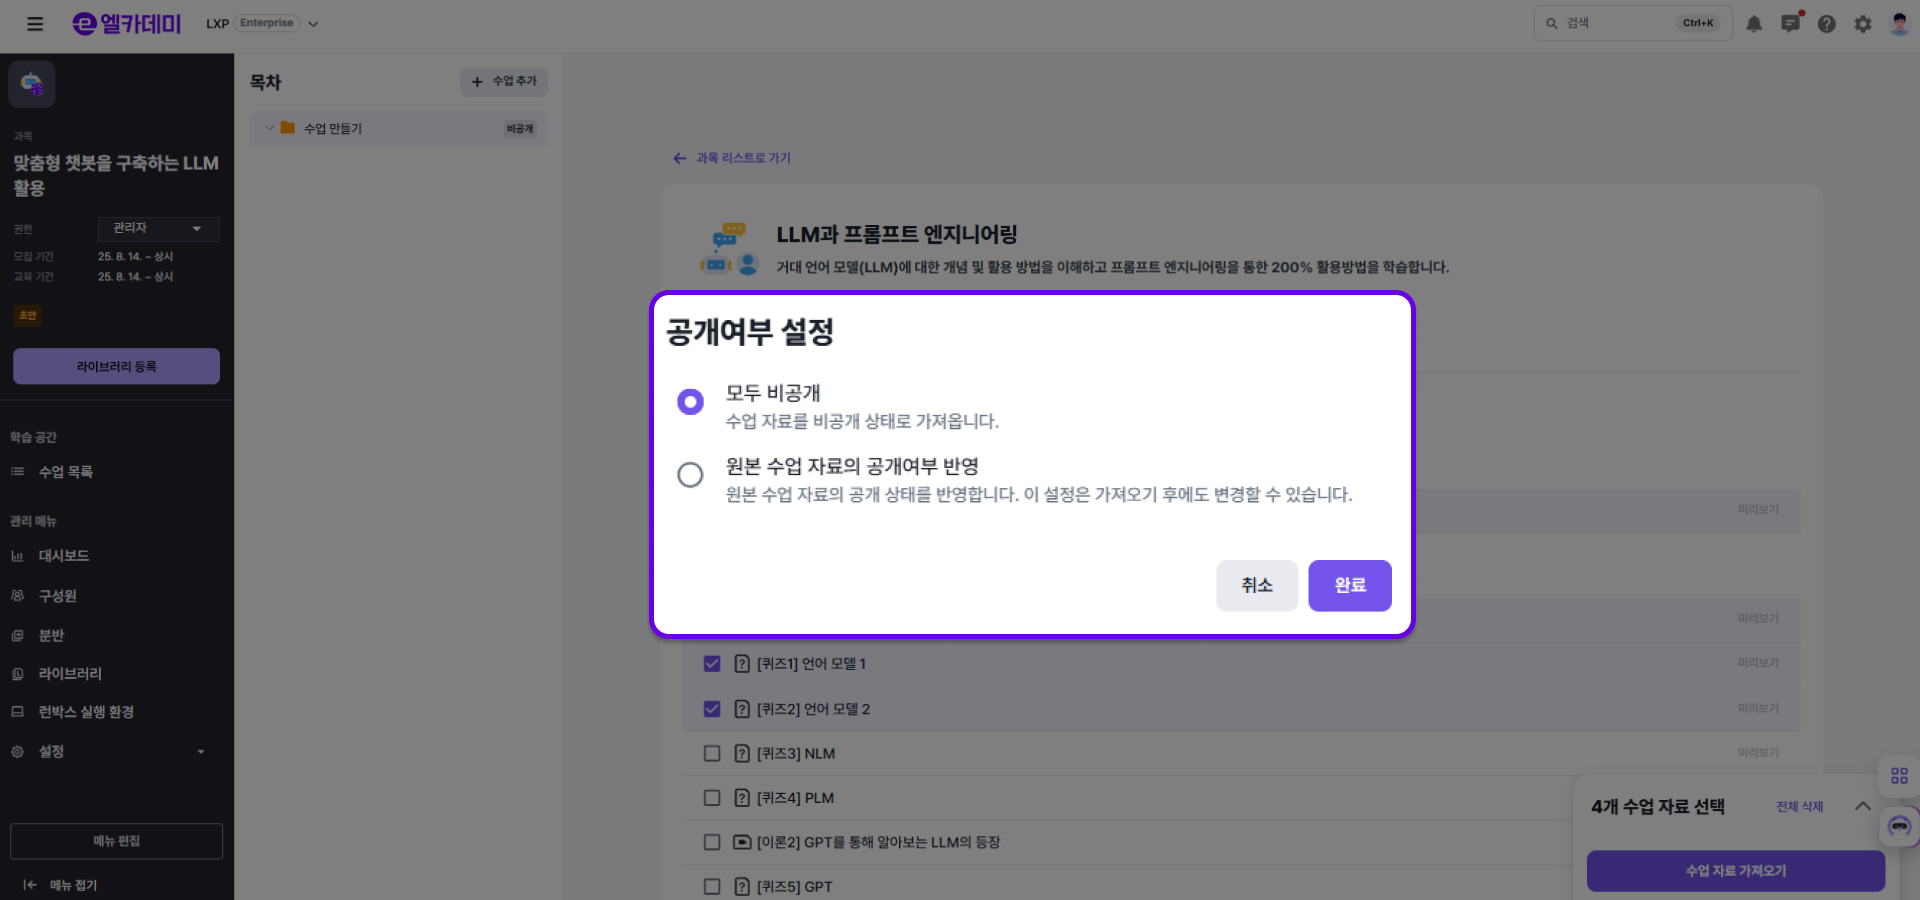Open the hamburger menu icon
This screenshot has width=1920, height=900.
pos(35,24)
